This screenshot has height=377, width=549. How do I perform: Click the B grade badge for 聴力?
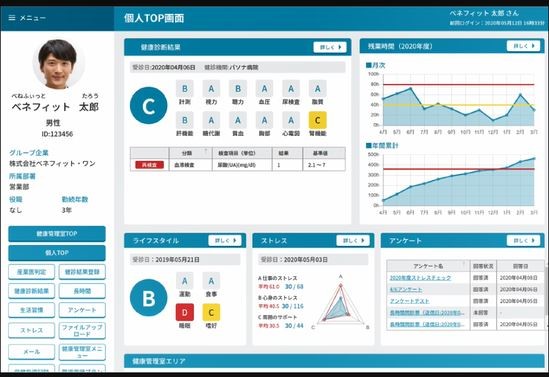point(238,89)
